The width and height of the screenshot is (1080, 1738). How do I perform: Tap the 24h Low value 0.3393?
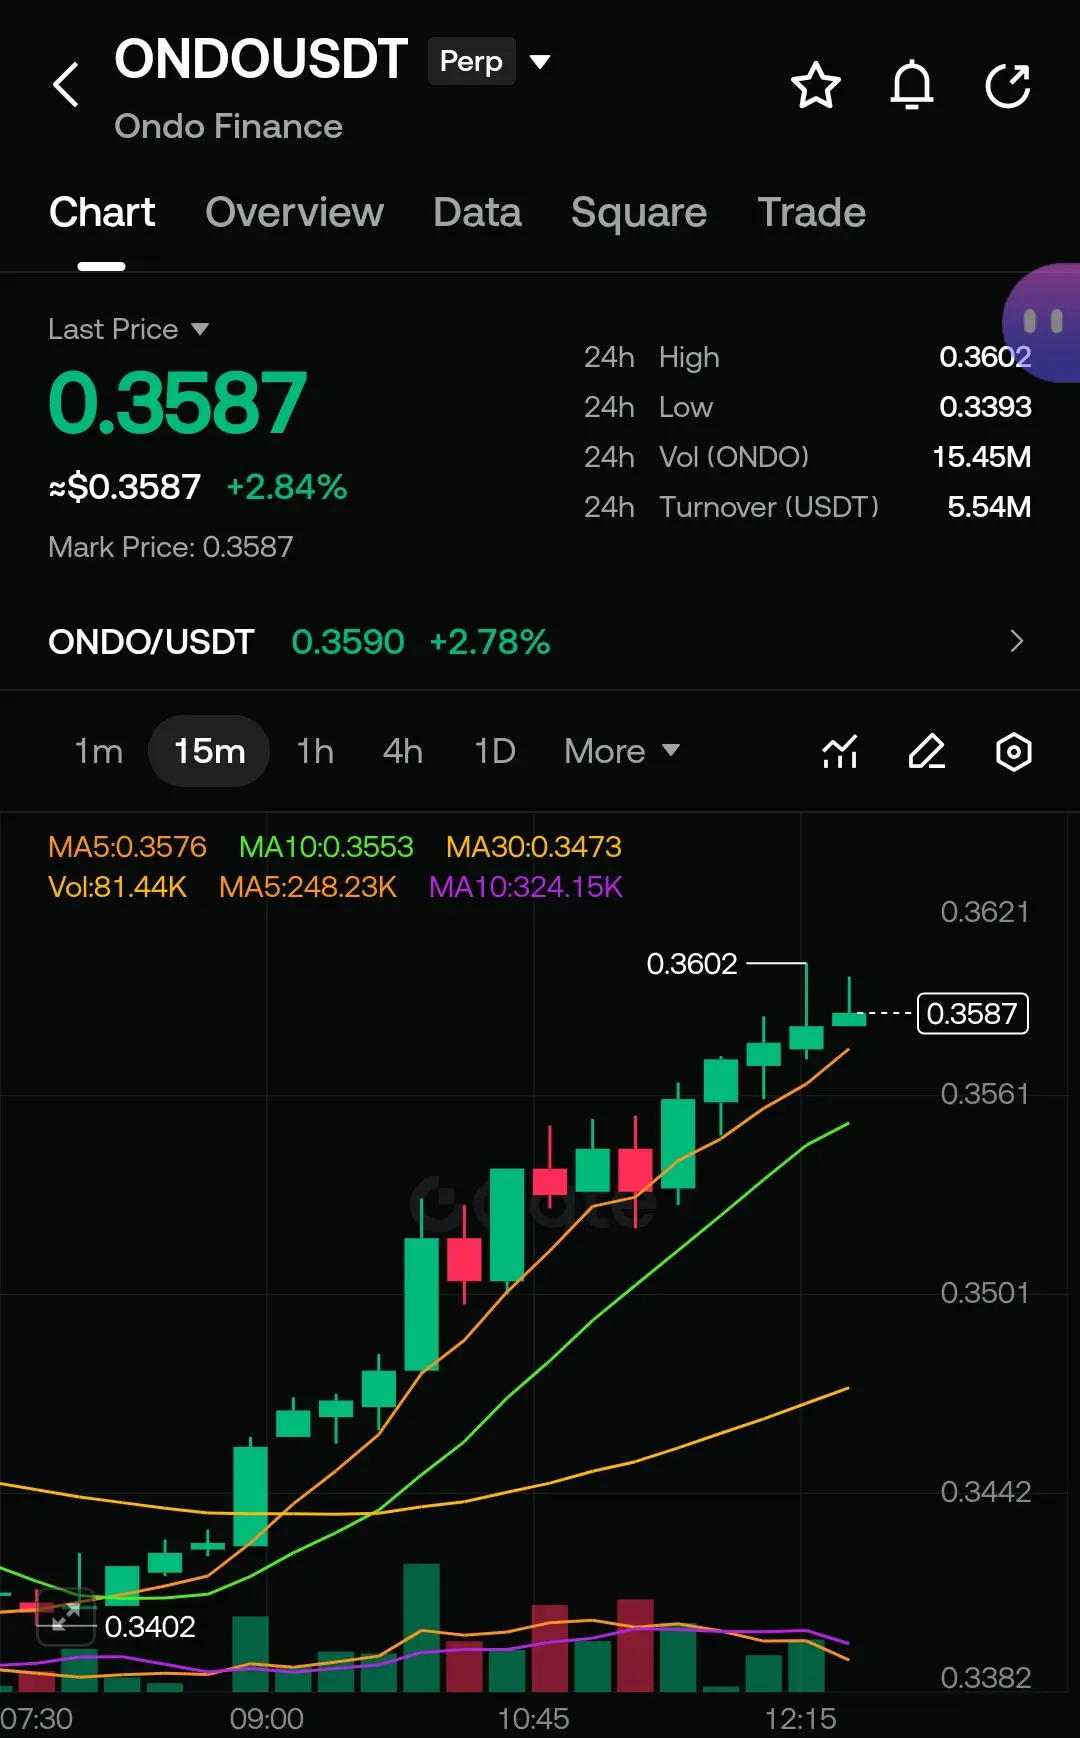click(985, 407)
